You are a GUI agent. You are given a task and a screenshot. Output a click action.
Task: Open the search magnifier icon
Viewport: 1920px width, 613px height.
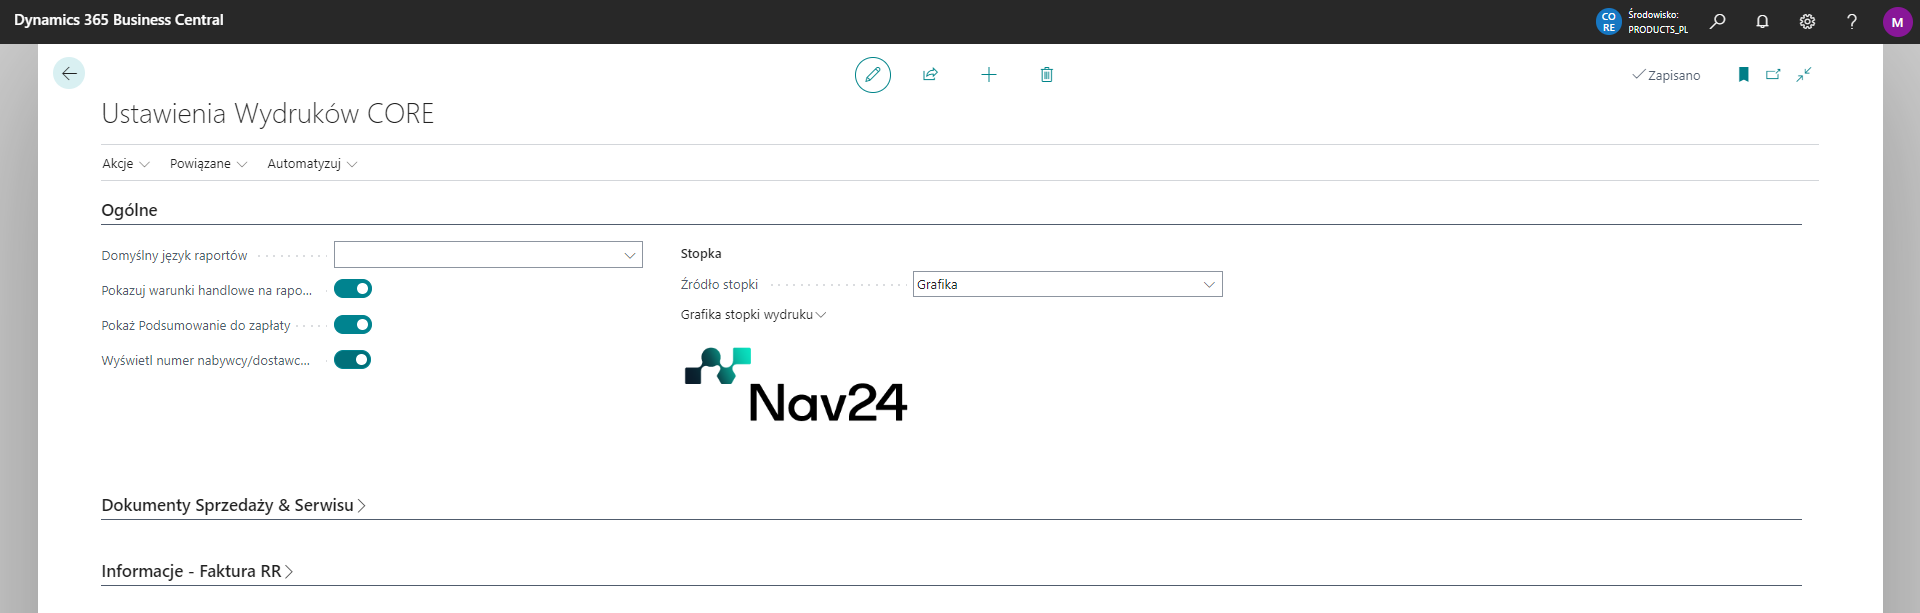tap(1717, 21)
